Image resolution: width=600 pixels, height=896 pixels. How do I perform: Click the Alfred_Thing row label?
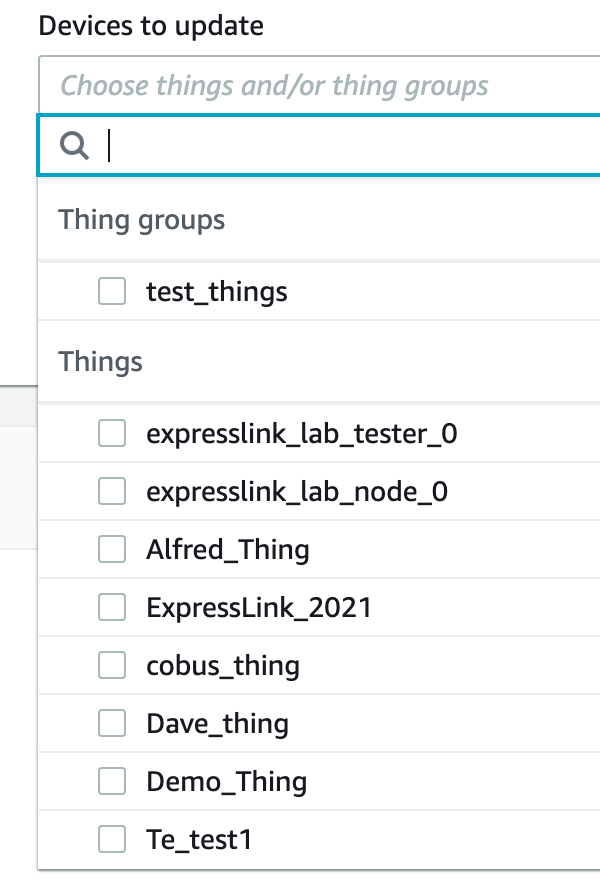click(x=228, y=549)
